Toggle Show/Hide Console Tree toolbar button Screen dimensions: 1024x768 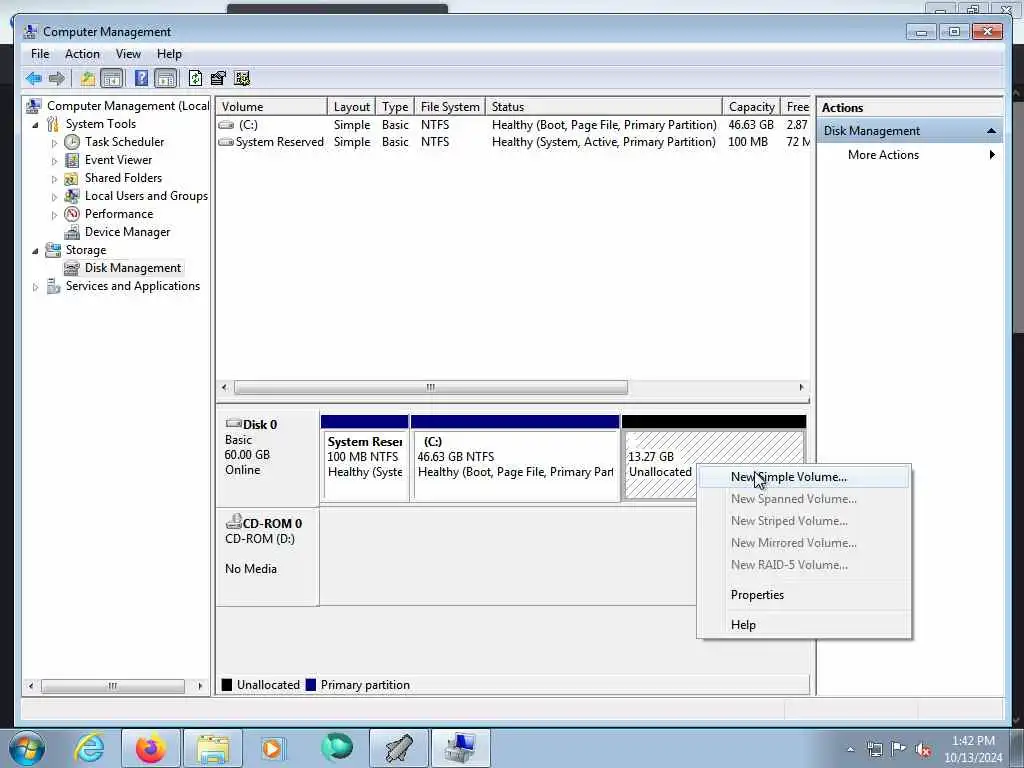112,79
